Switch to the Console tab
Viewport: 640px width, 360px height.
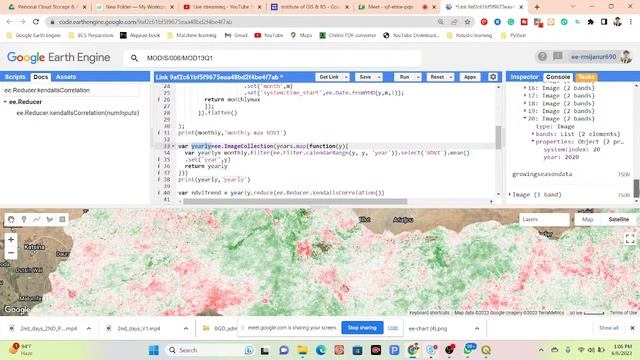[x=558, y=77]
